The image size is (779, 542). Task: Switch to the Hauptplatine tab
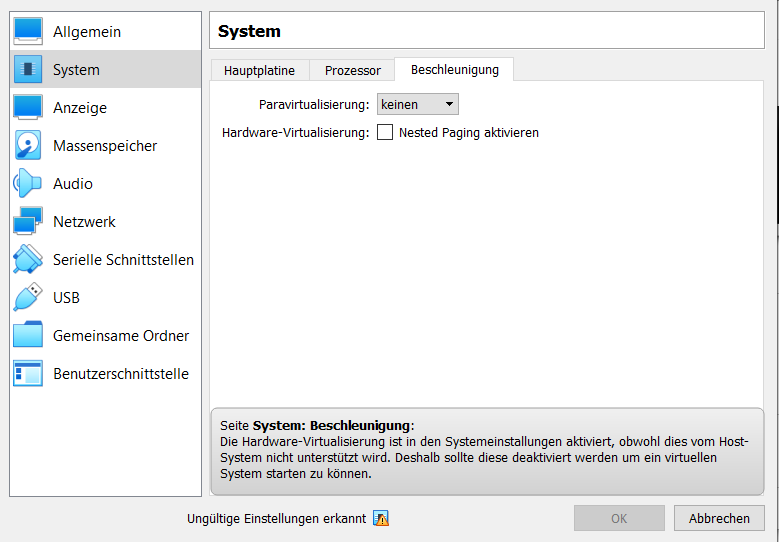pos(259,70)
